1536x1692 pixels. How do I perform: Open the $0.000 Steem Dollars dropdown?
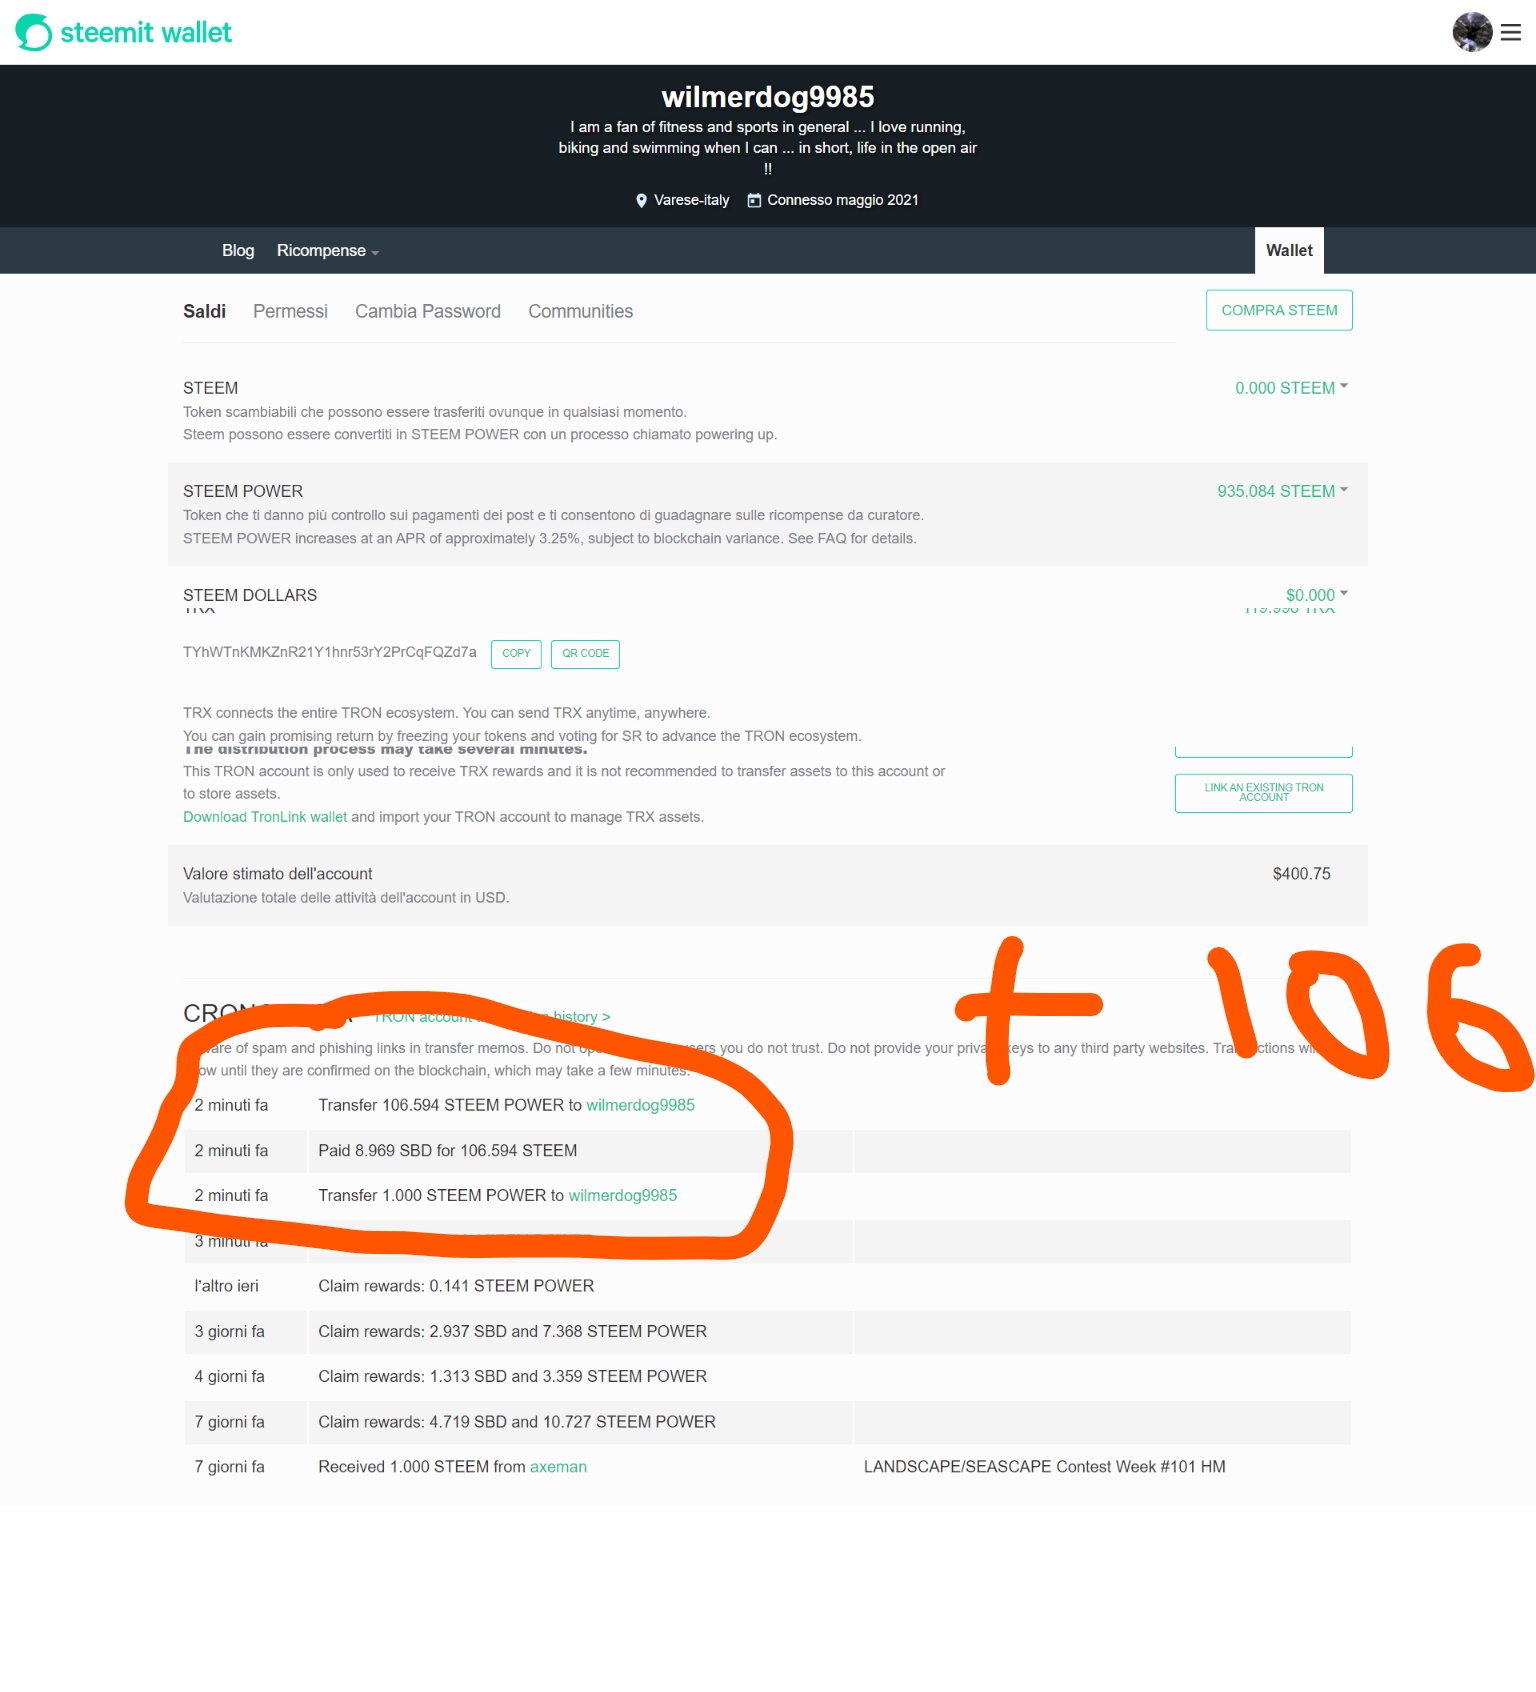(x=1317, y=595)
